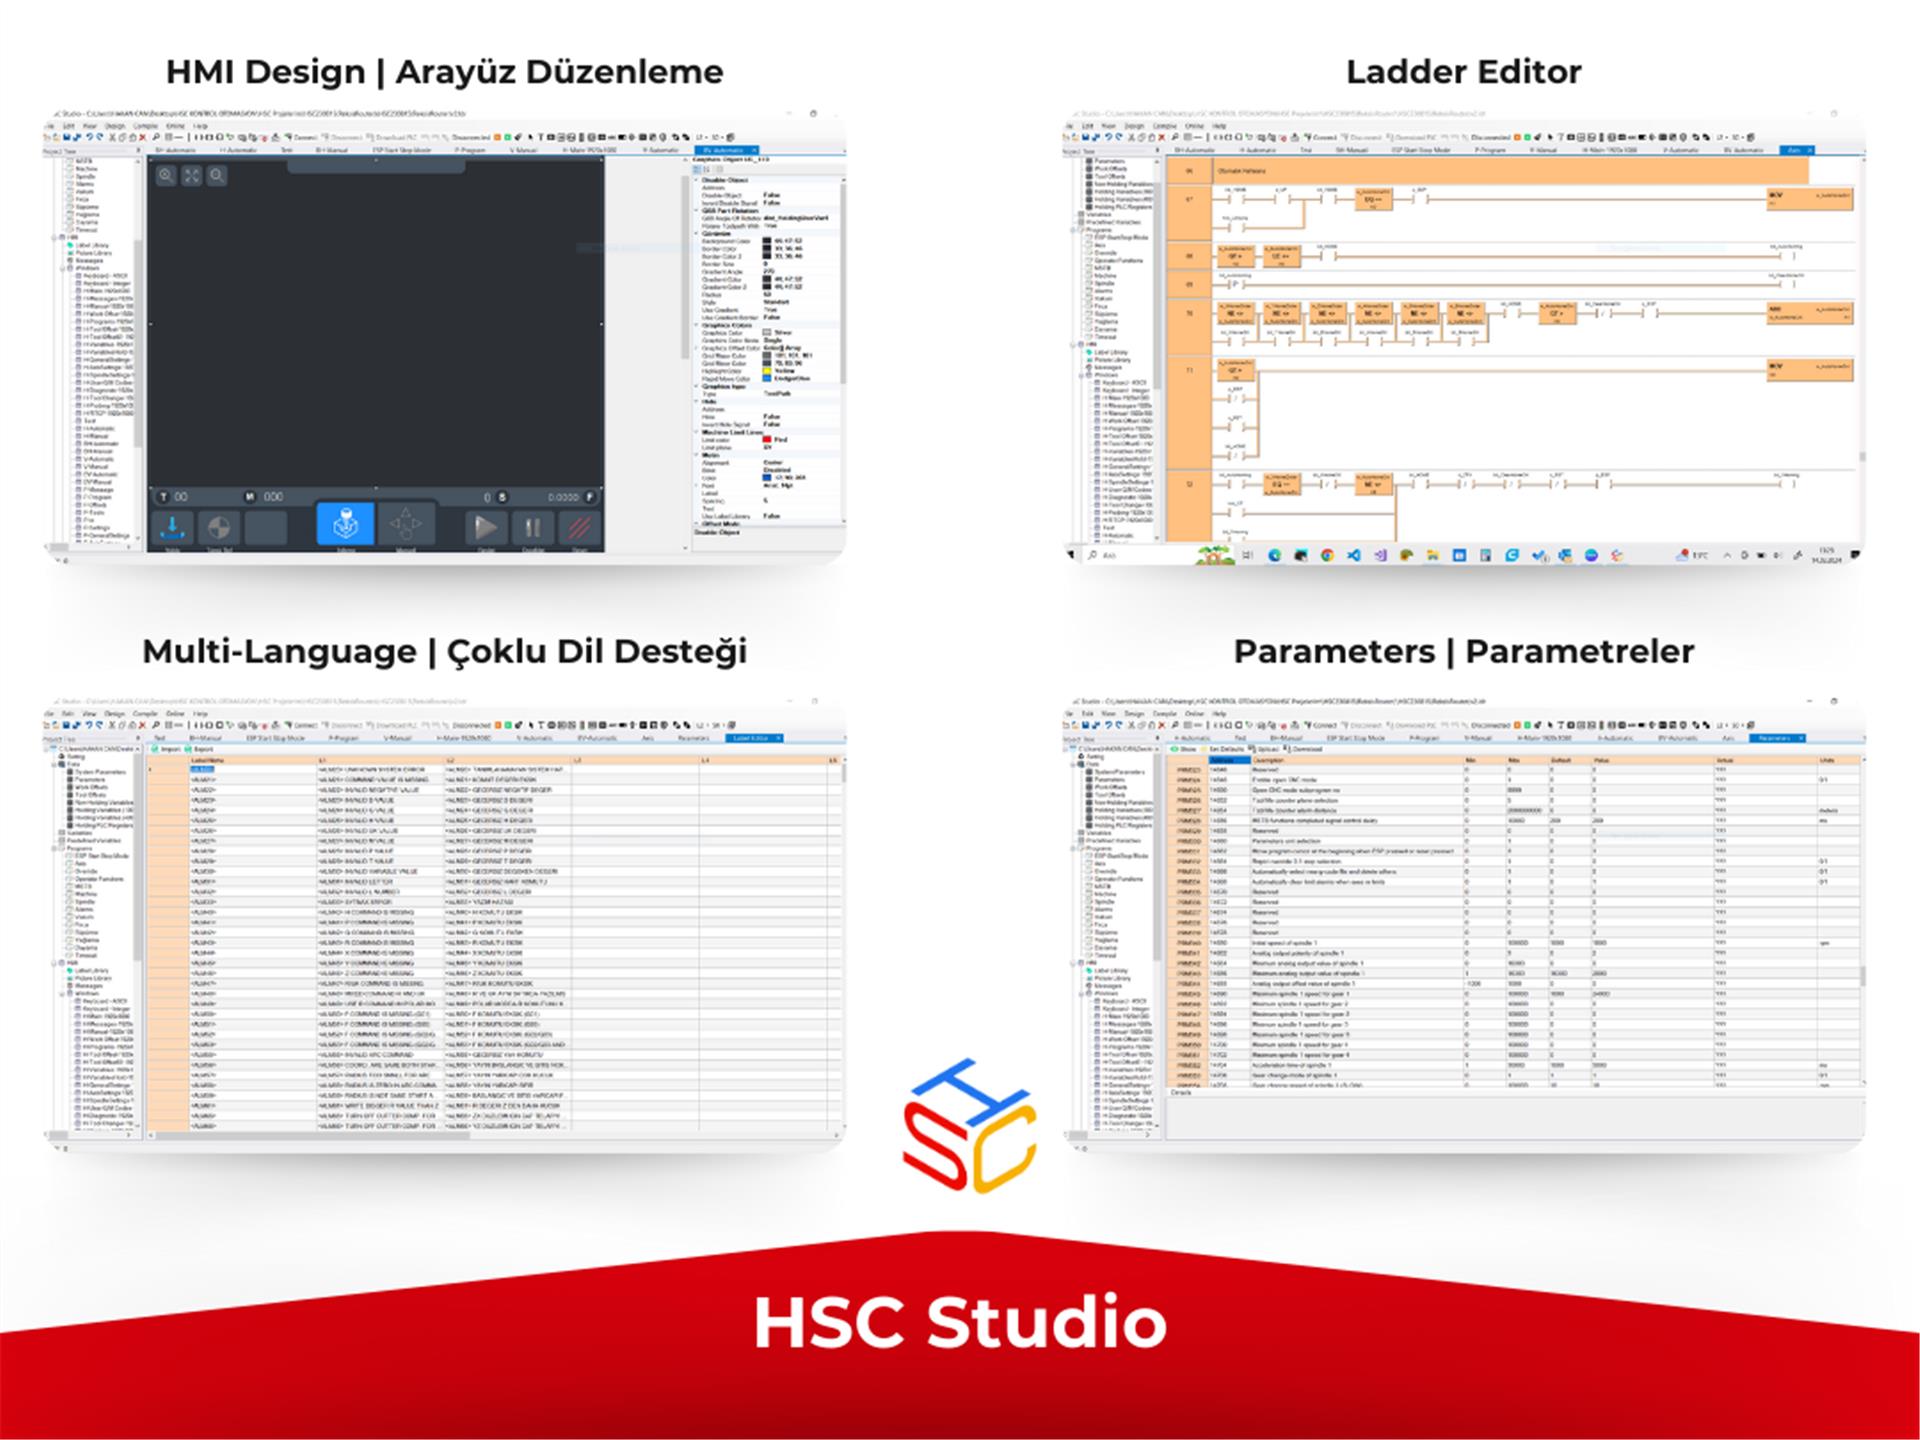This screenshot has height=1440, width=1920.
Task: Switch to P-Program tab in HMI Design window
Action: click(x=470, y=150)
